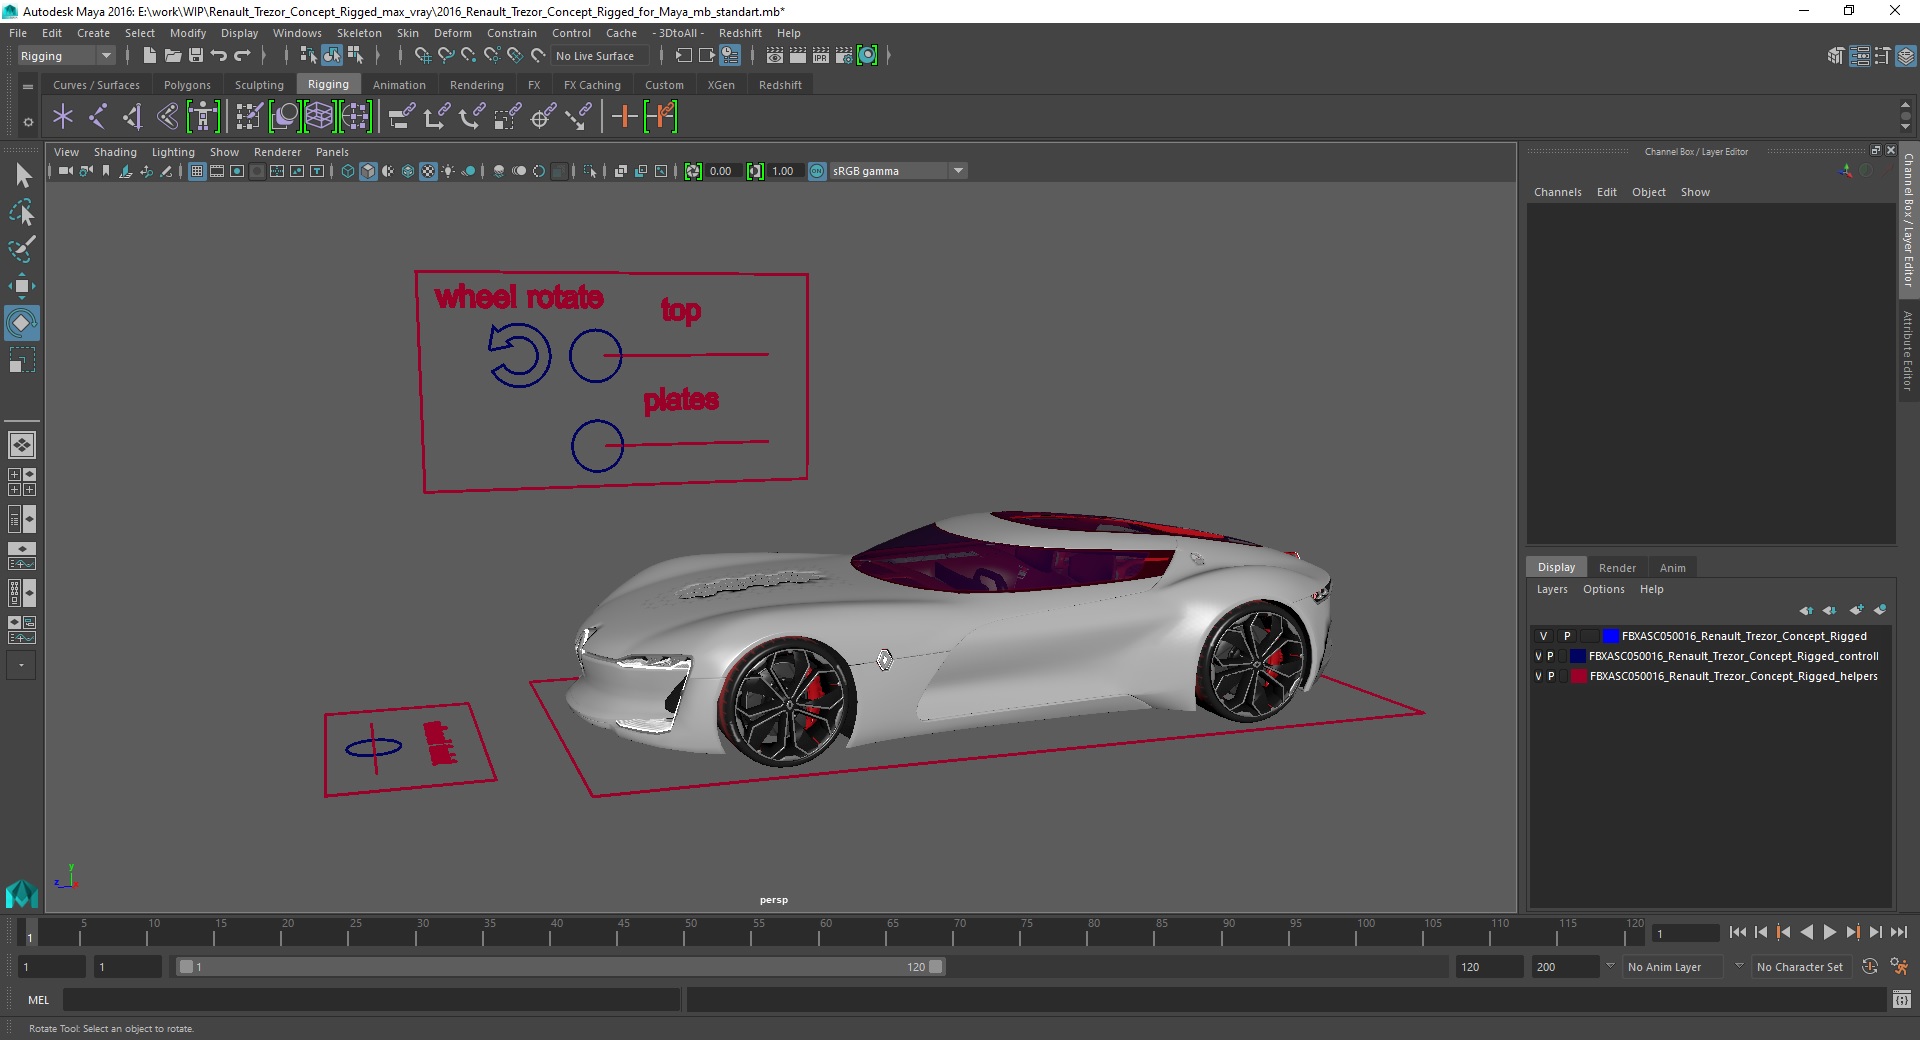Click New Scene icon

click(x=149, y=56)
